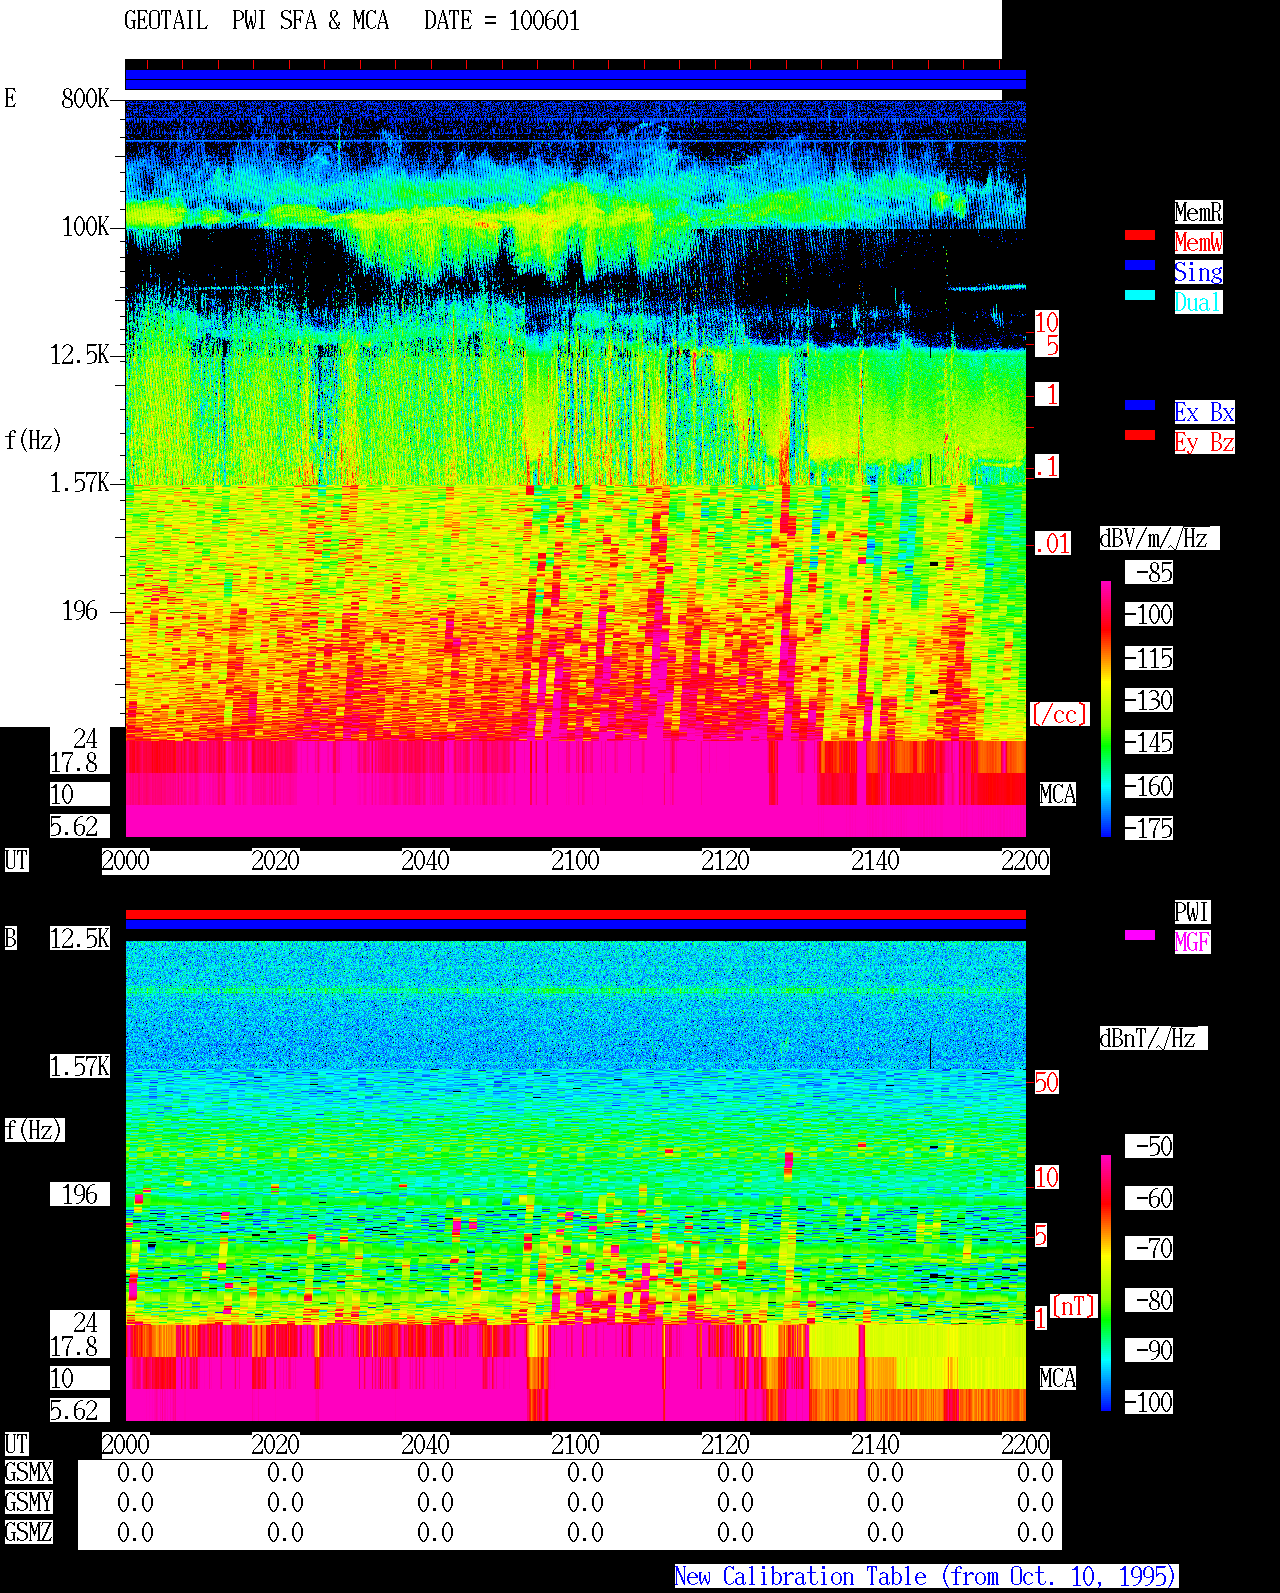Click the Ey Bz legend label

pos(1204,442)
